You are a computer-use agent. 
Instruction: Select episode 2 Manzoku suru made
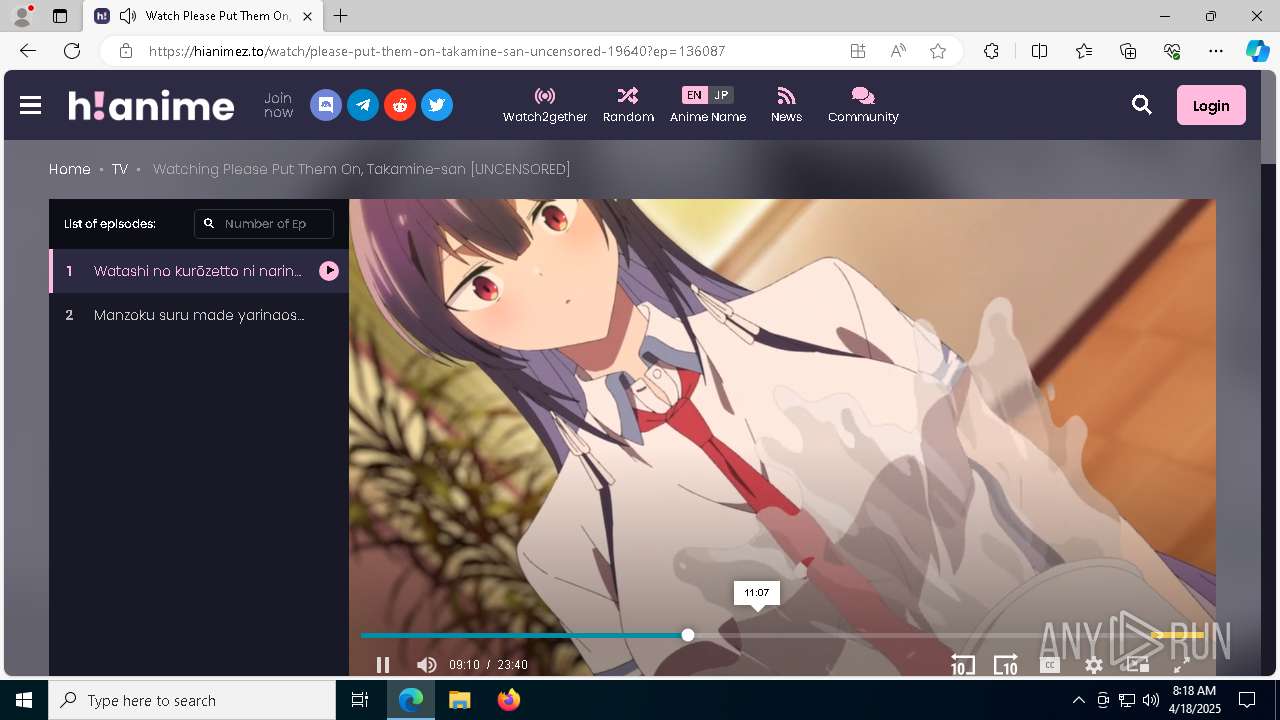199,315
